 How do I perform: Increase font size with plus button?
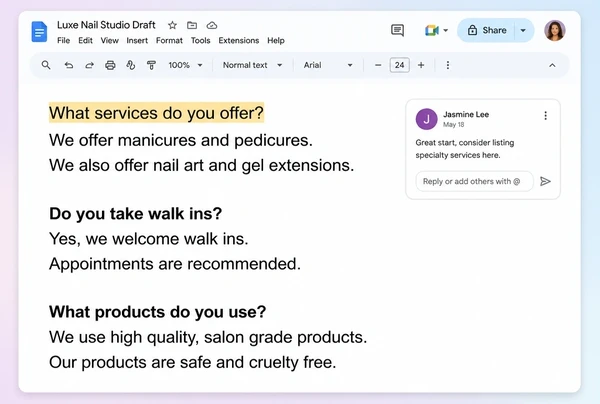(421, 65)
